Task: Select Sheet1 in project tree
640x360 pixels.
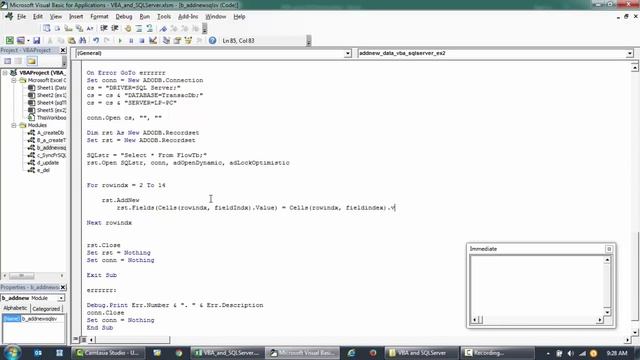Action: [47, 88]
